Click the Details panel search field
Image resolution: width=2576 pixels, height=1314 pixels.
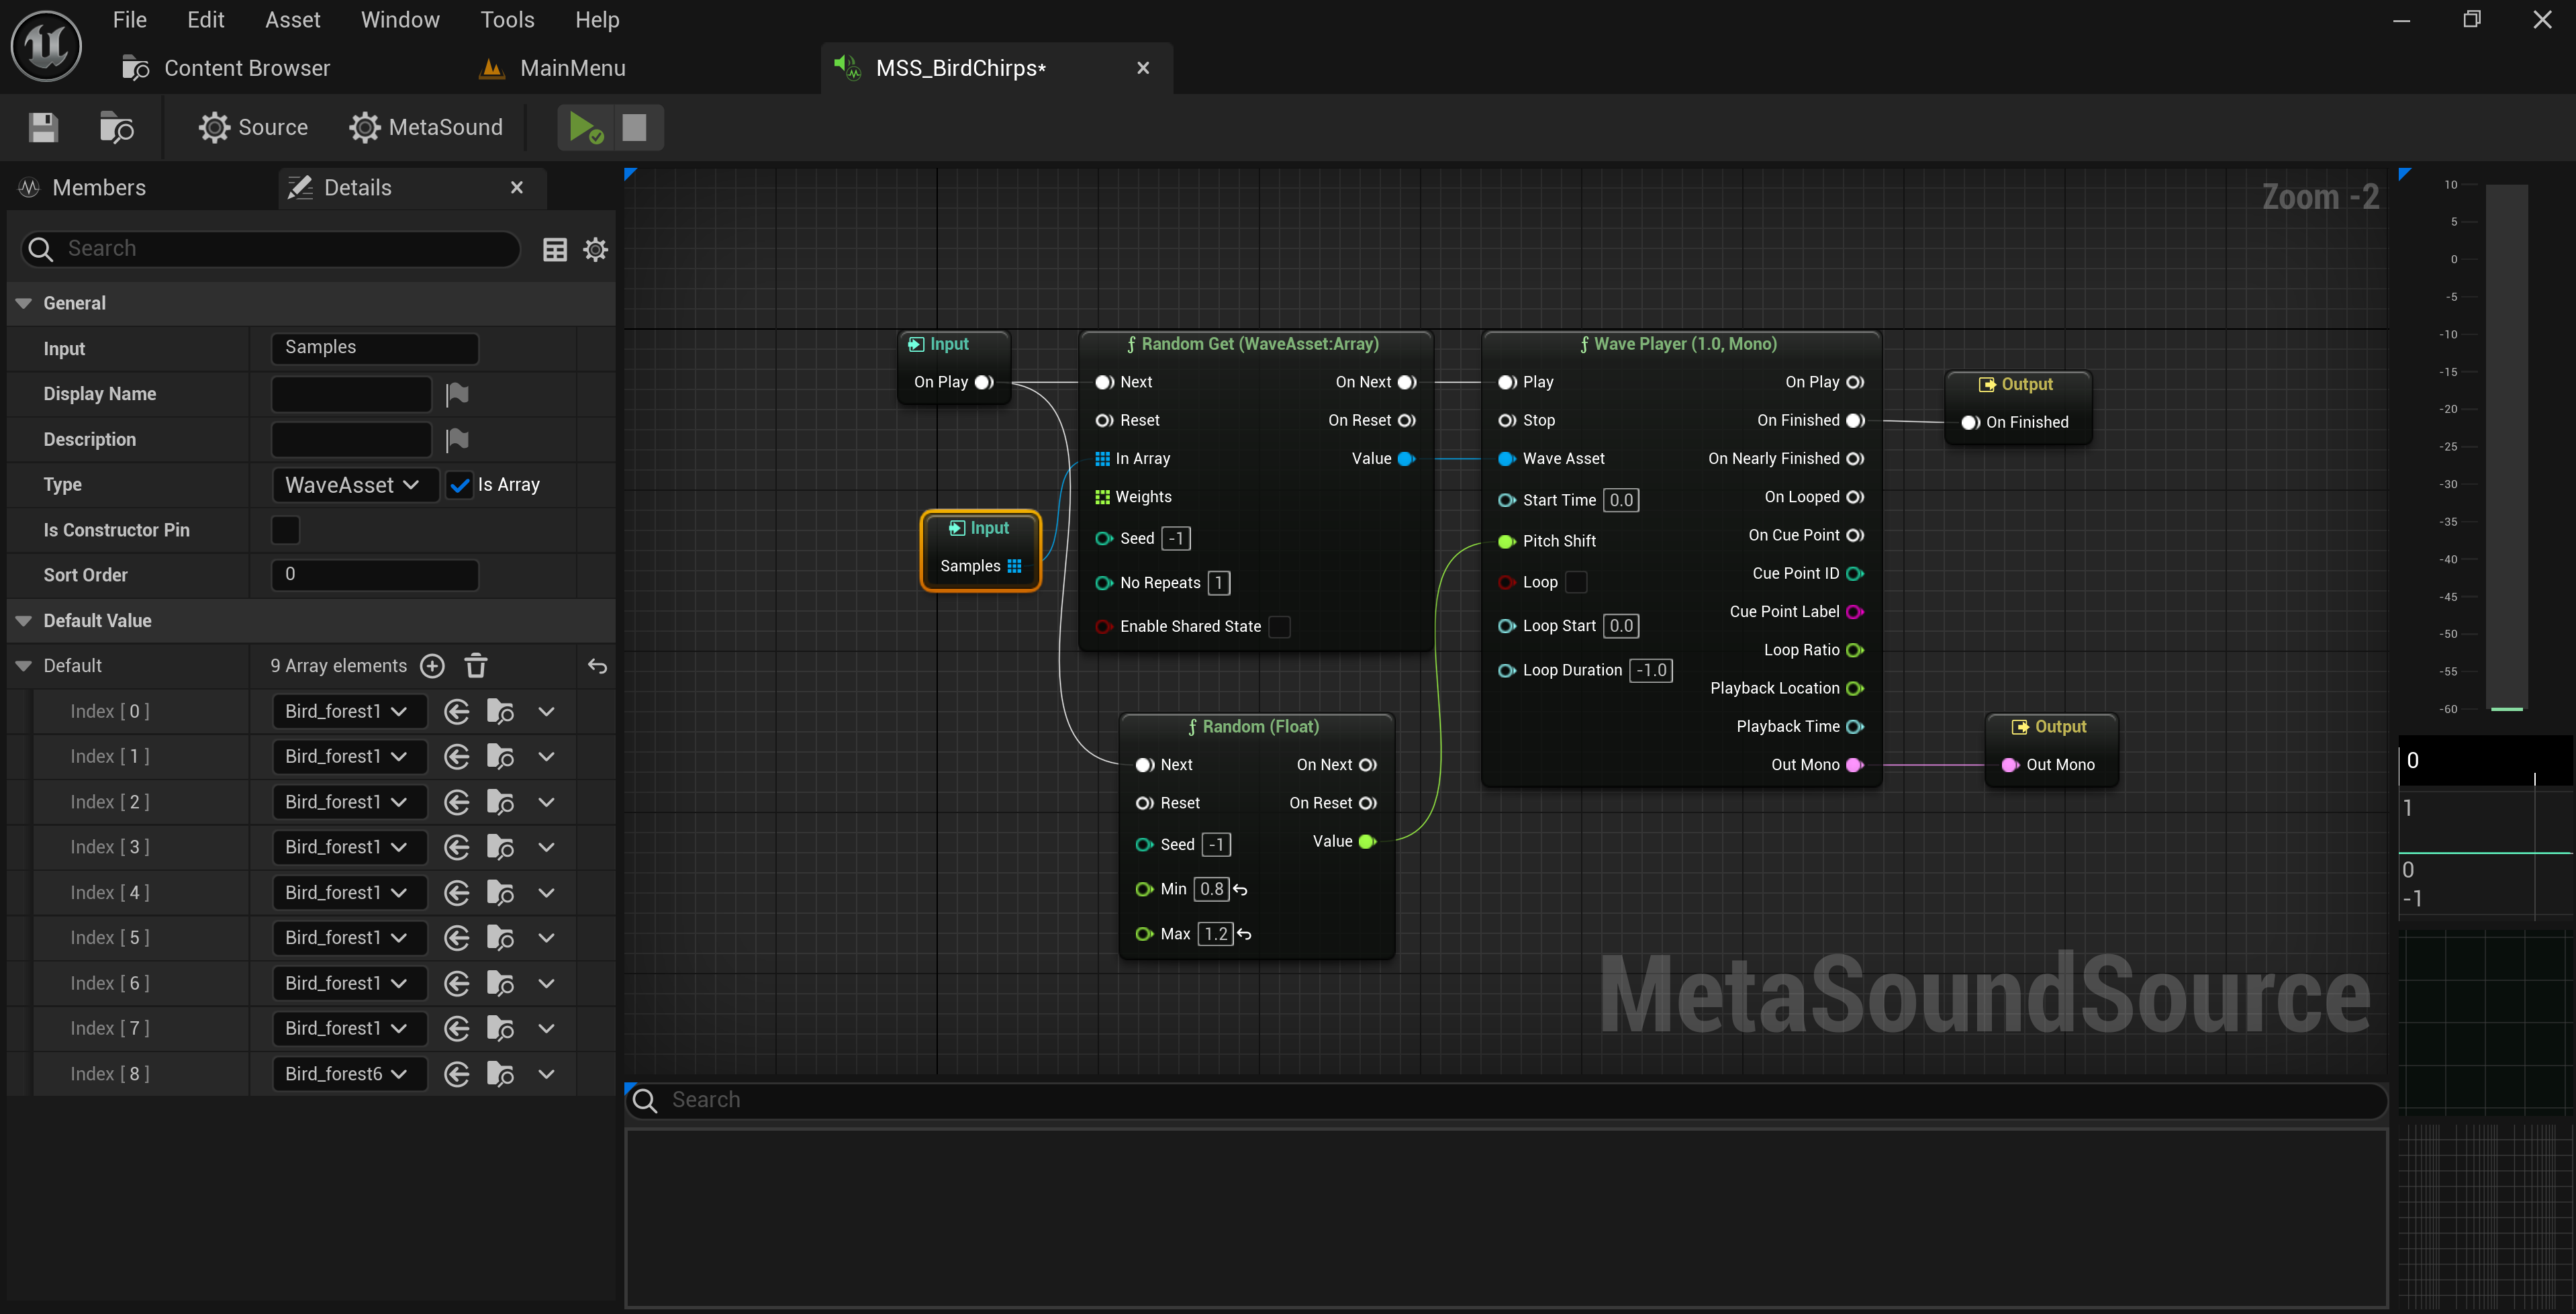(271, 249)
